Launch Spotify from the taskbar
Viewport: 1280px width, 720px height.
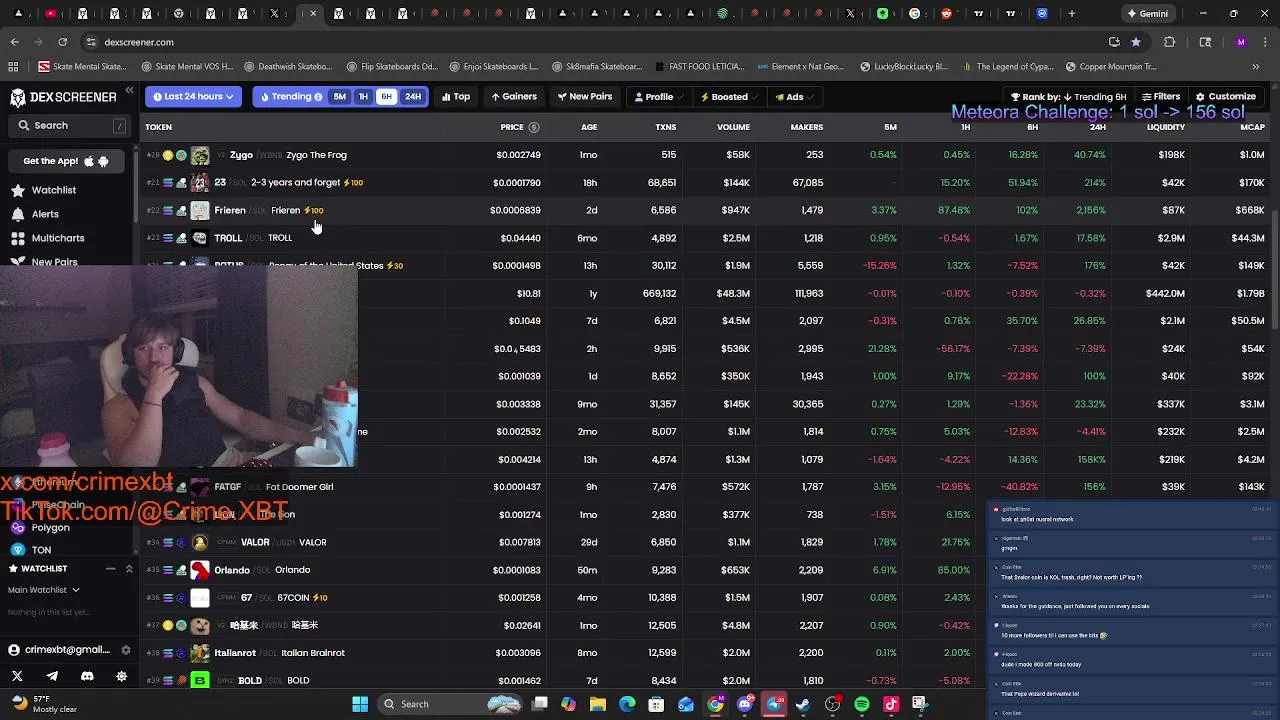(862, 704)
